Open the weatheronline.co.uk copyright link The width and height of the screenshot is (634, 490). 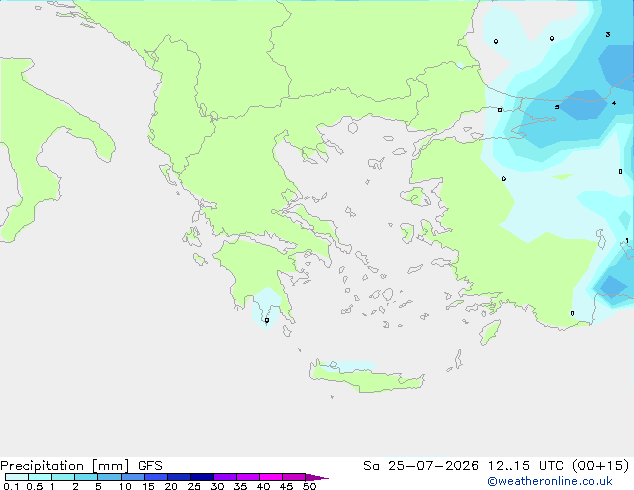pyautogui.click(x=550, y=481)
